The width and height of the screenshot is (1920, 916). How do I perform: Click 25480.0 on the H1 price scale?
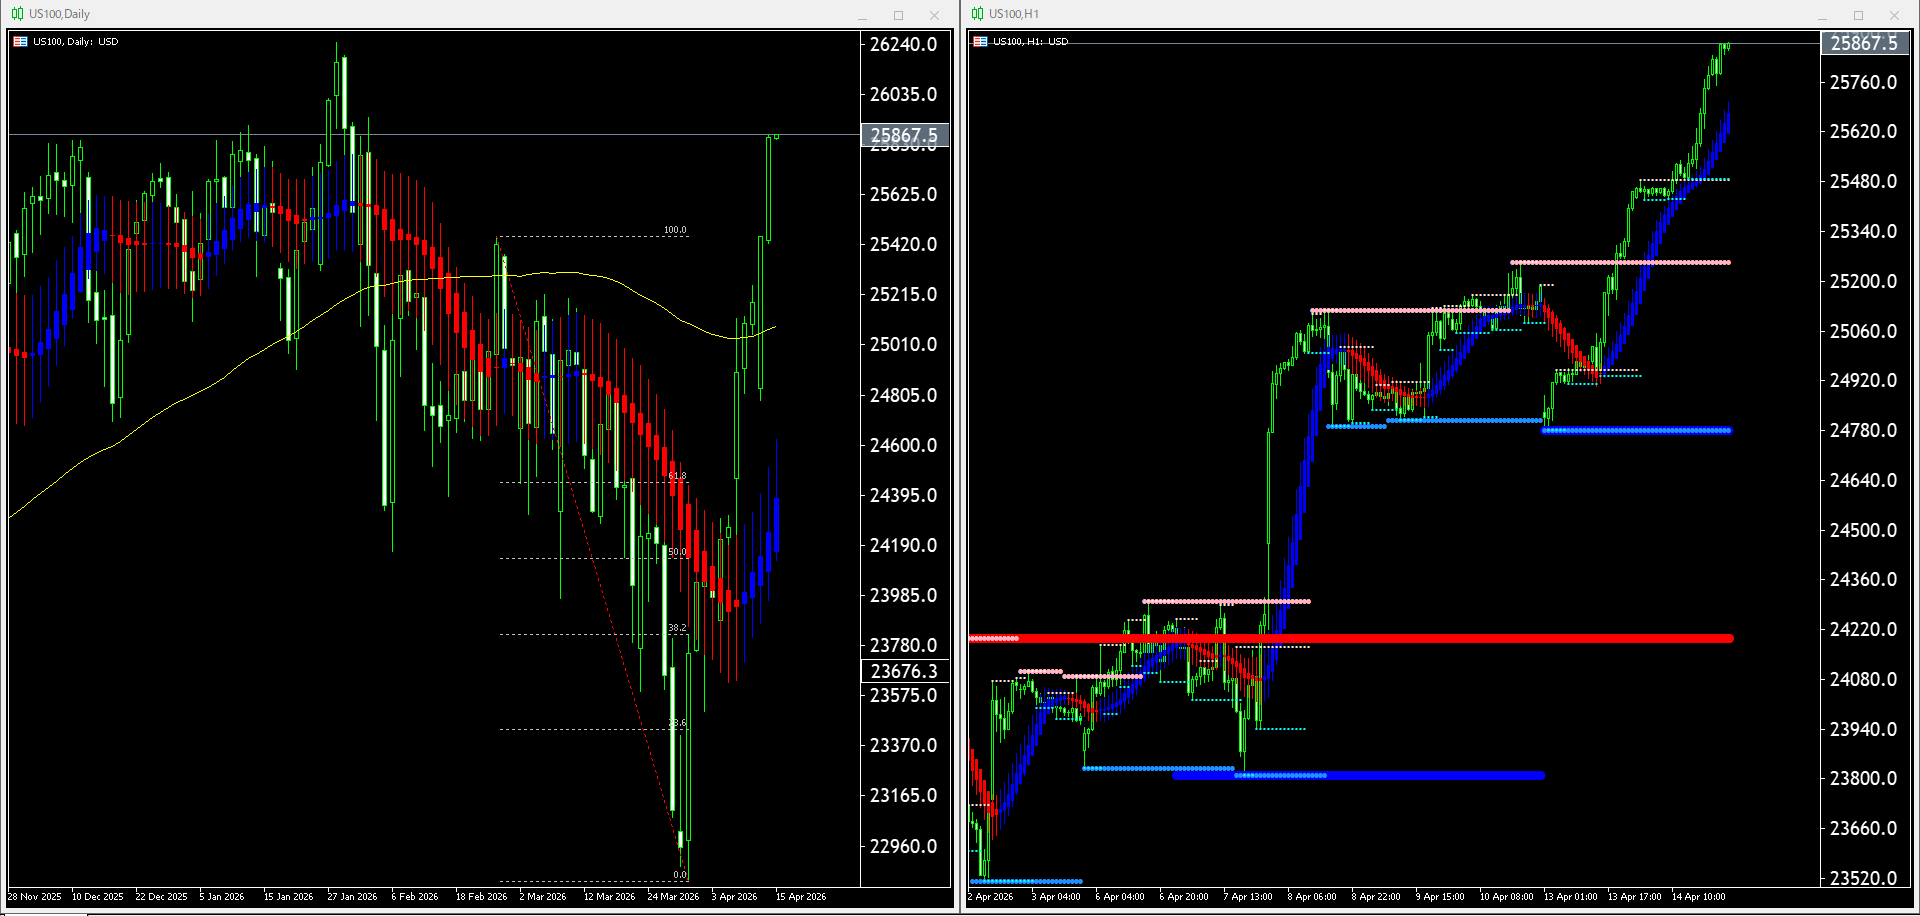1863,181
